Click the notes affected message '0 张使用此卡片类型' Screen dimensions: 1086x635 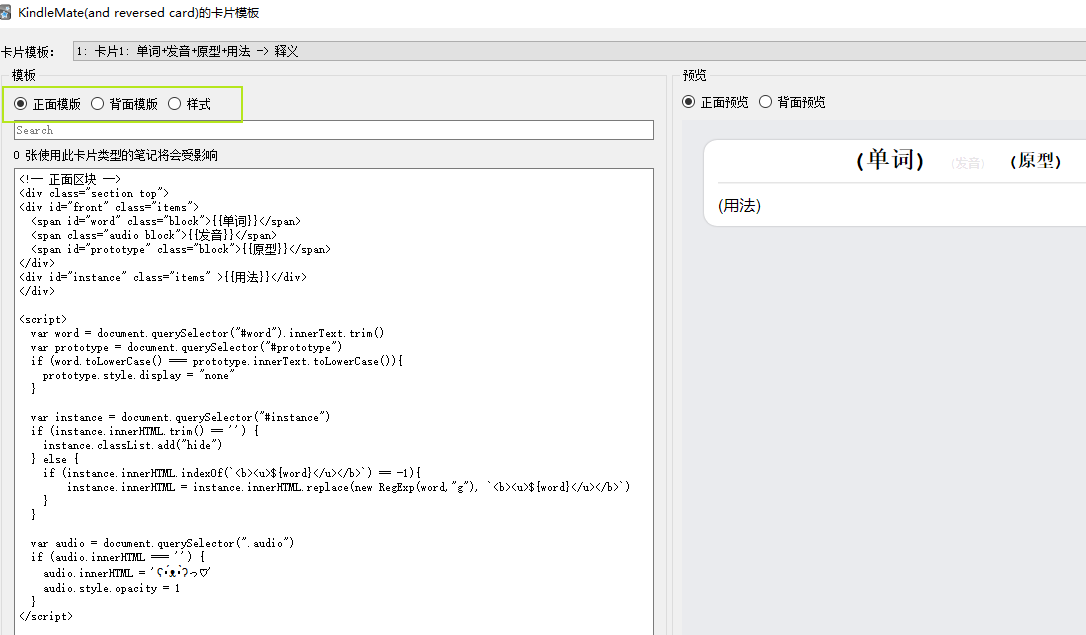coord(116,155)
